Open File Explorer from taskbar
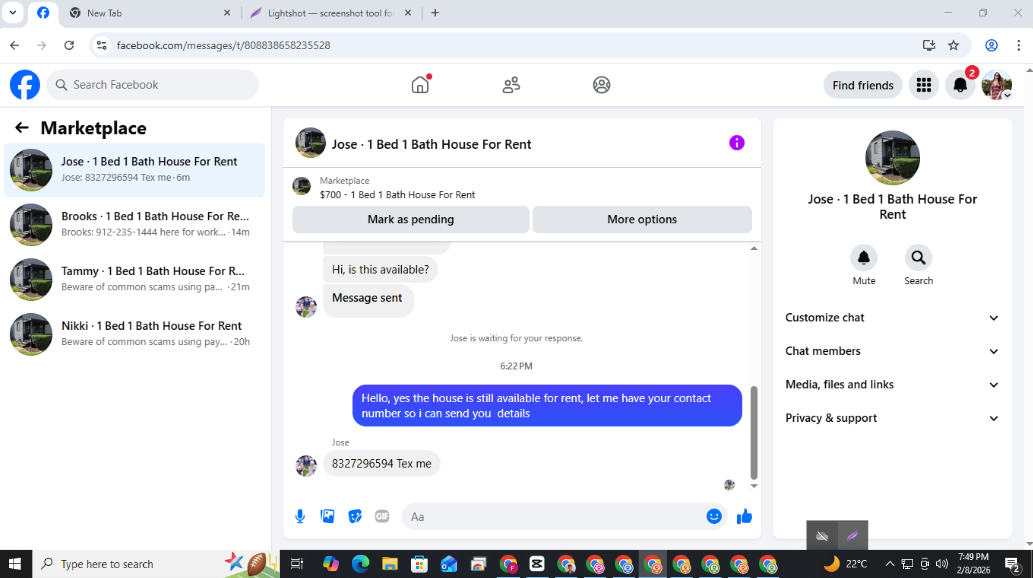This screenshot has width=1033, height=578. (x=390, y=564)
